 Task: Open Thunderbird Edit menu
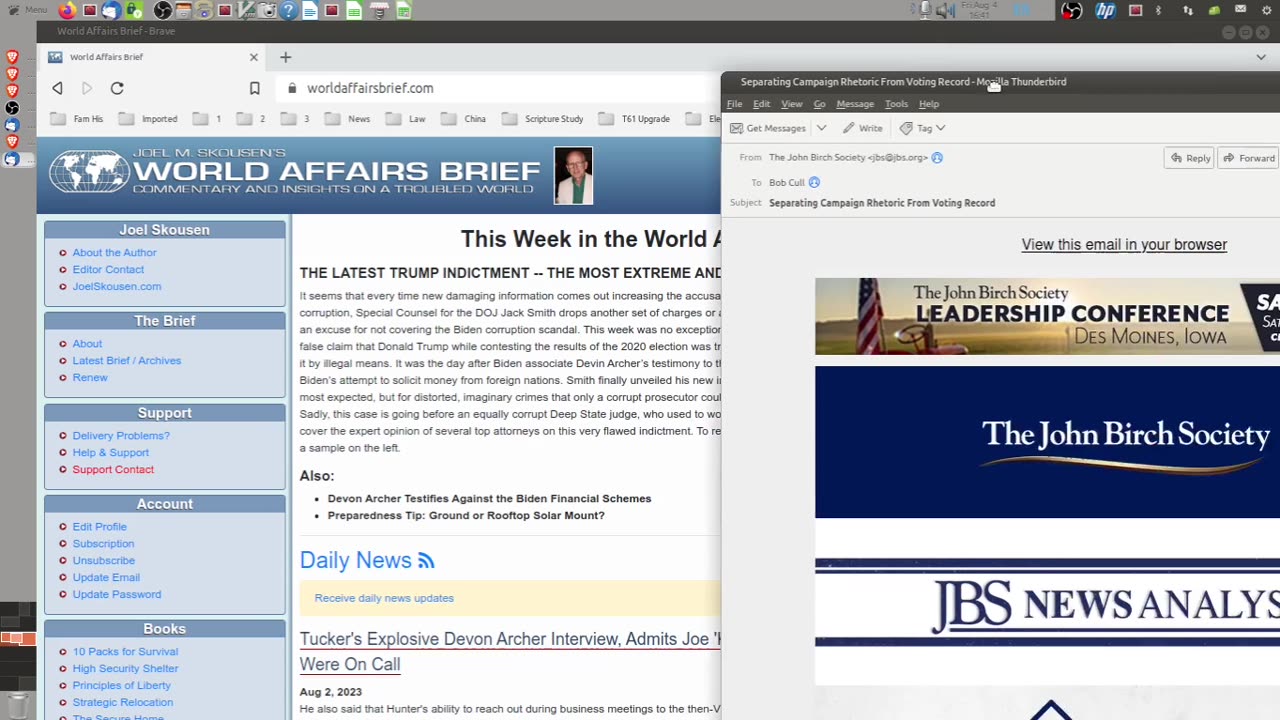(761, 104)
